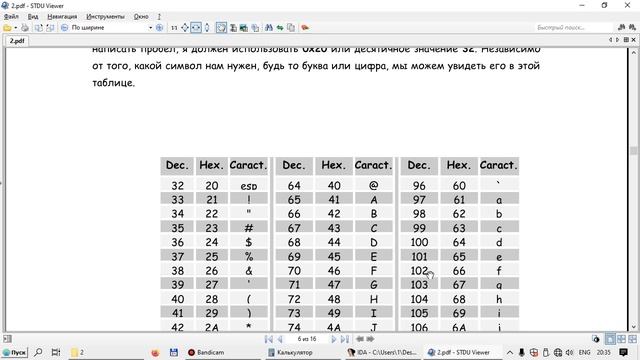Close the 2.pdf tab with X
Image resolution: width=640 pixels, height=360 pixels.
click(633, 40)
